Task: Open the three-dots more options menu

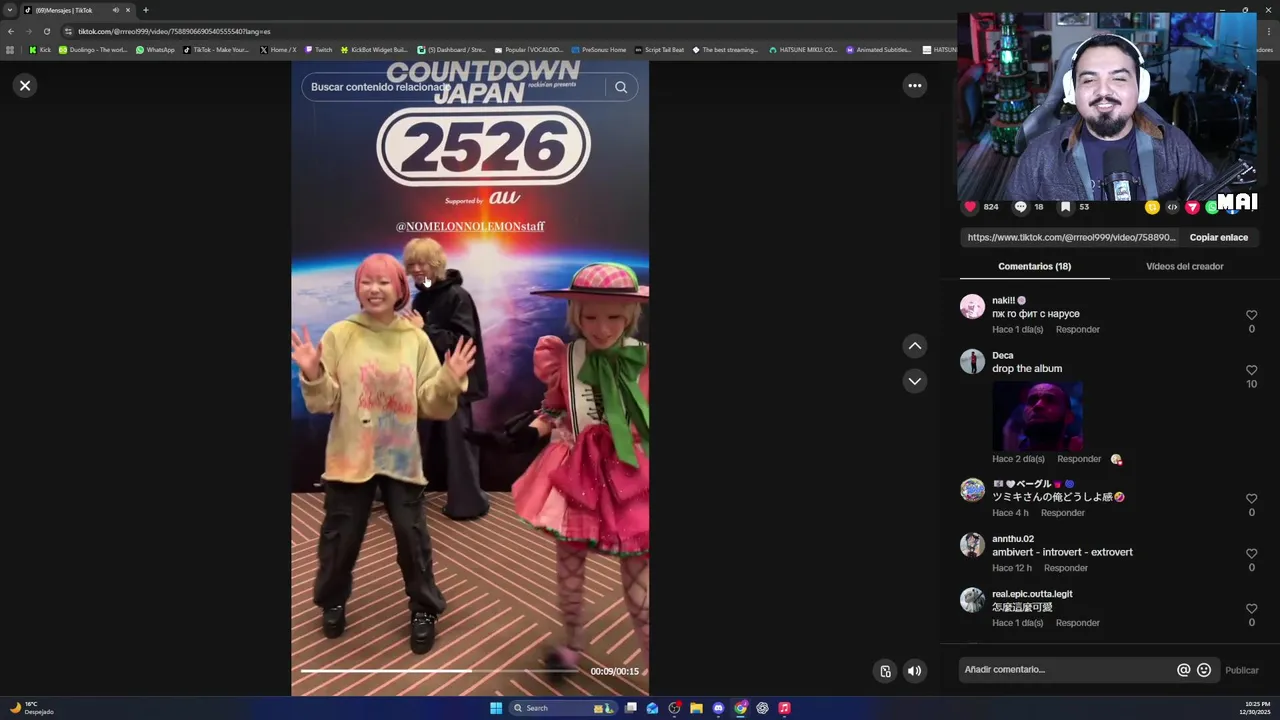Action: pos(914,85)
